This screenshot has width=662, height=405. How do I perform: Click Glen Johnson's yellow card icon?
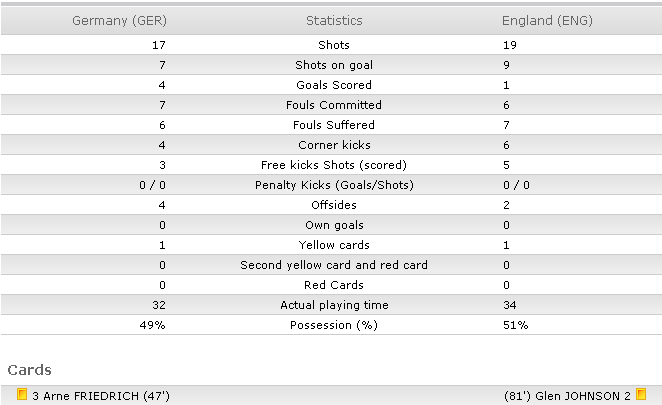(641, 394)
